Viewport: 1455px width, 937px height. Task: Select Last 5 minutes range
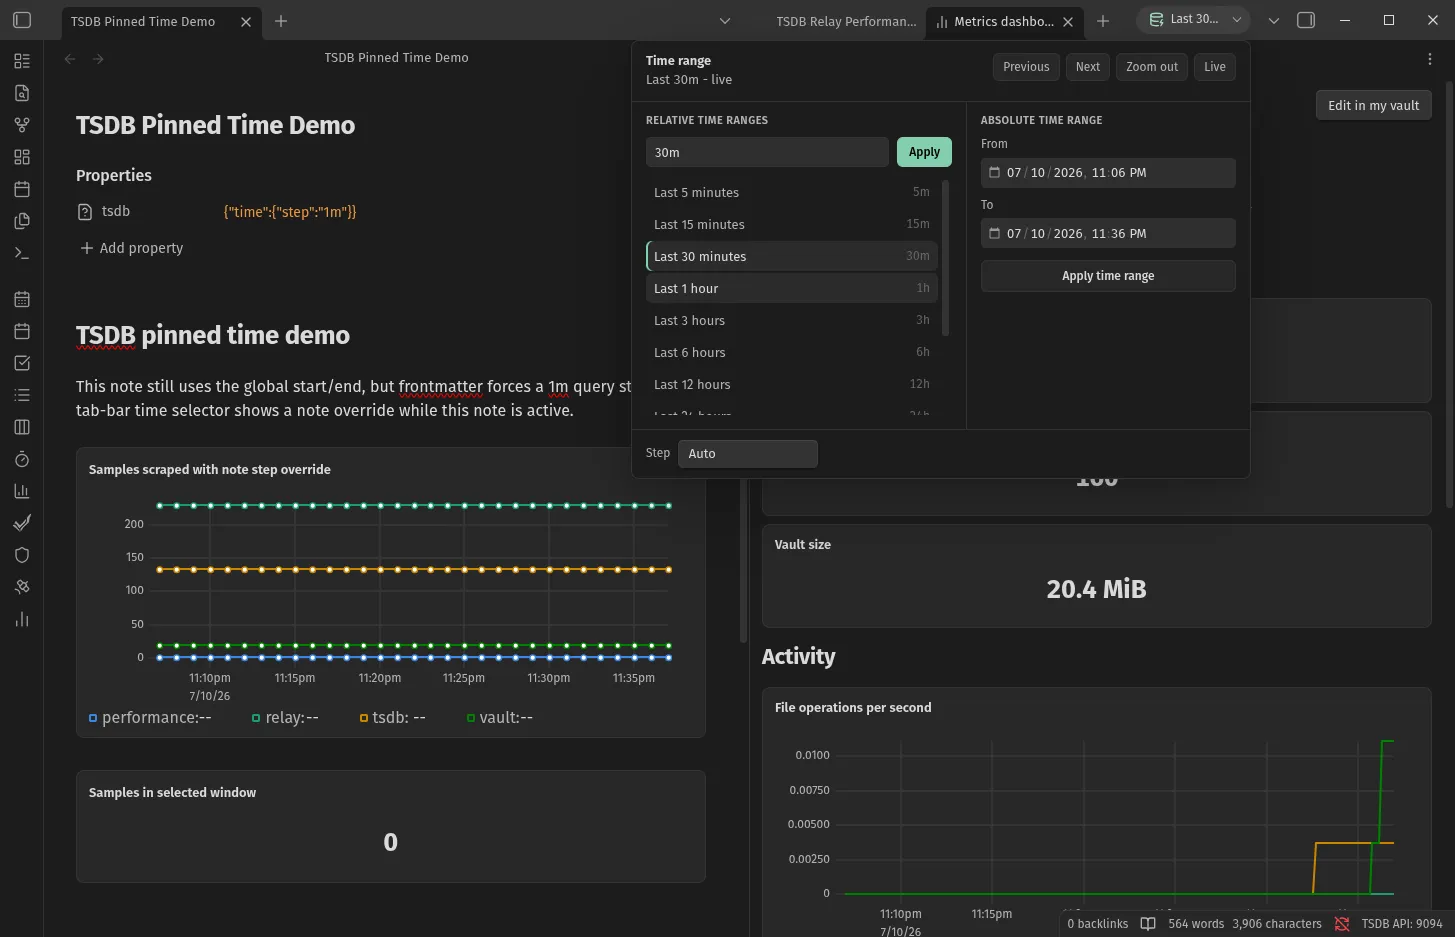(x=792, y=193)
